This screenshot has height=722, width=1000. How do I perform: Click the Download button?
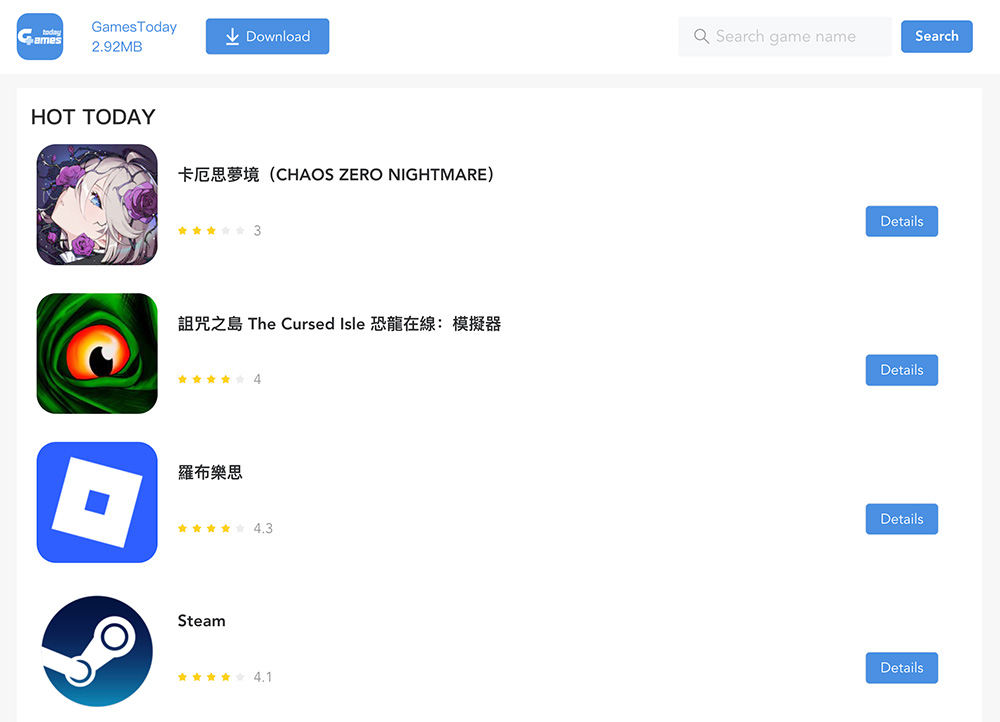point(267,36)
